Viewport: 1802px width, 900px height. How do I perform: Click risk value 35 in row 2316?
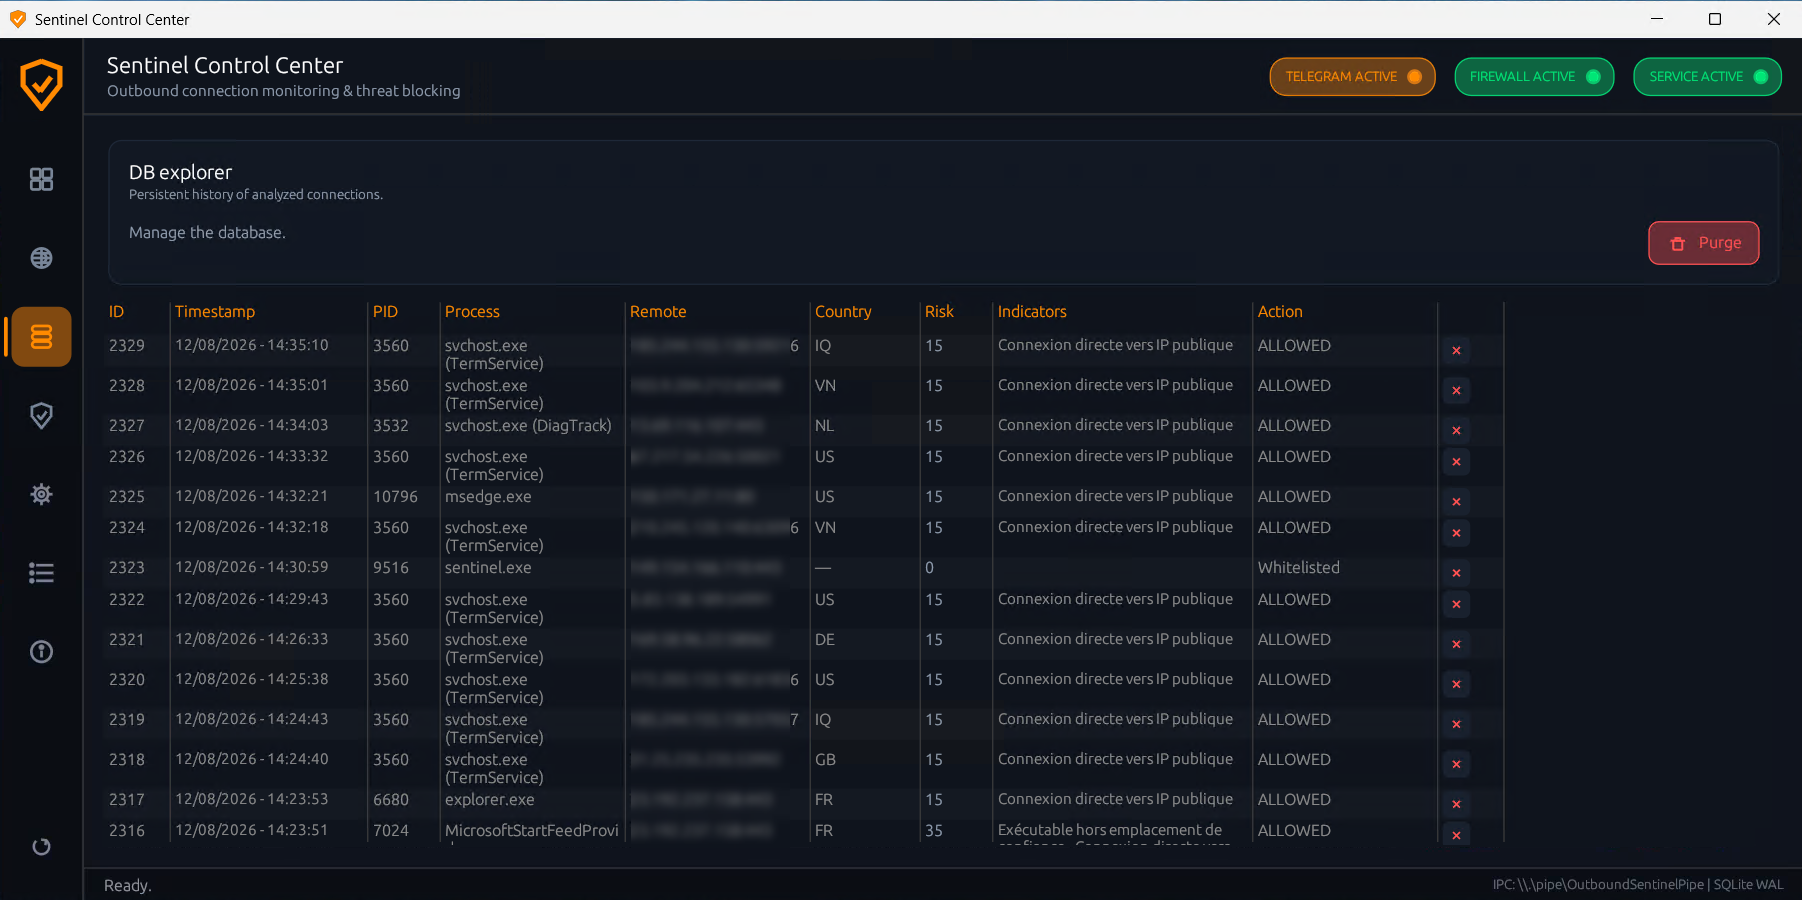(934, 831)
